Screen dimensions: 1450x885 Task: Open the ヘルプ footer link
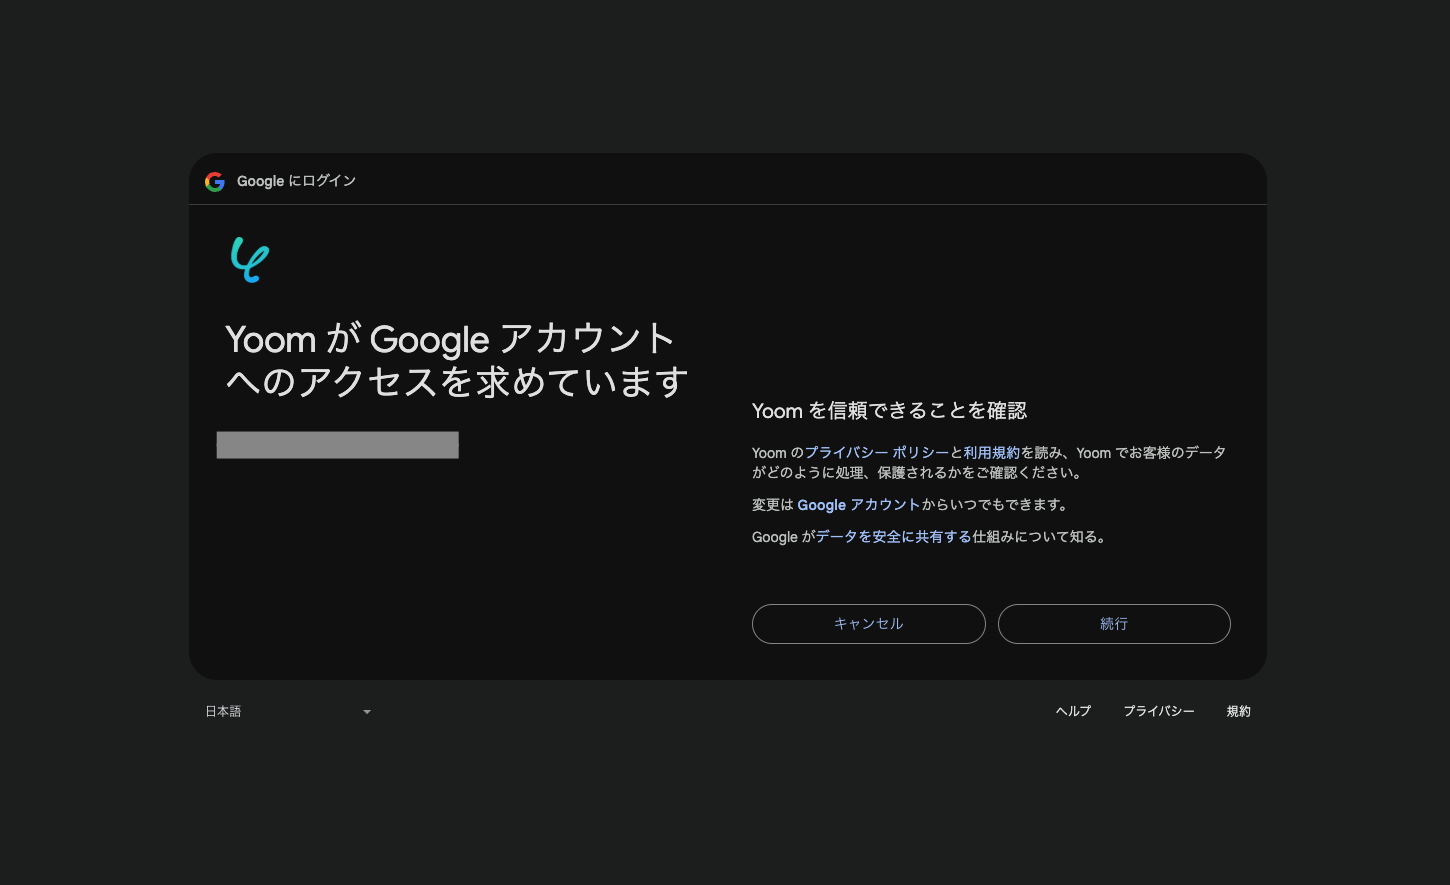click(1073, 712)
